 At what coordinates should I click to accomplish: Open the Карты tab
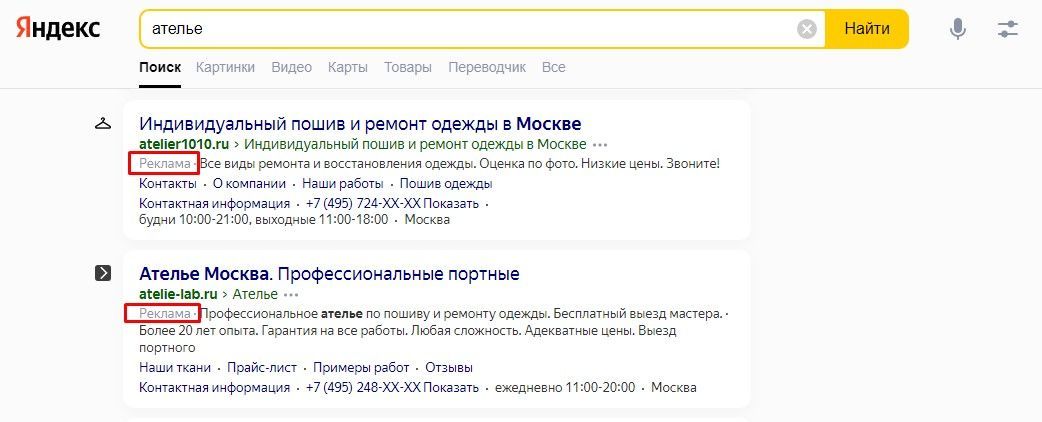[x=348, y=67]
